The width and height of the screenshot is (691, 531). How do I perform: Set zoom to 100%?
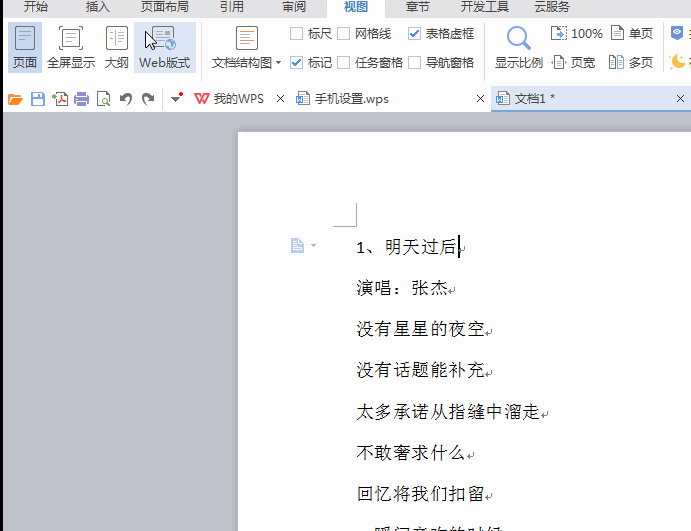pos(576,33)
